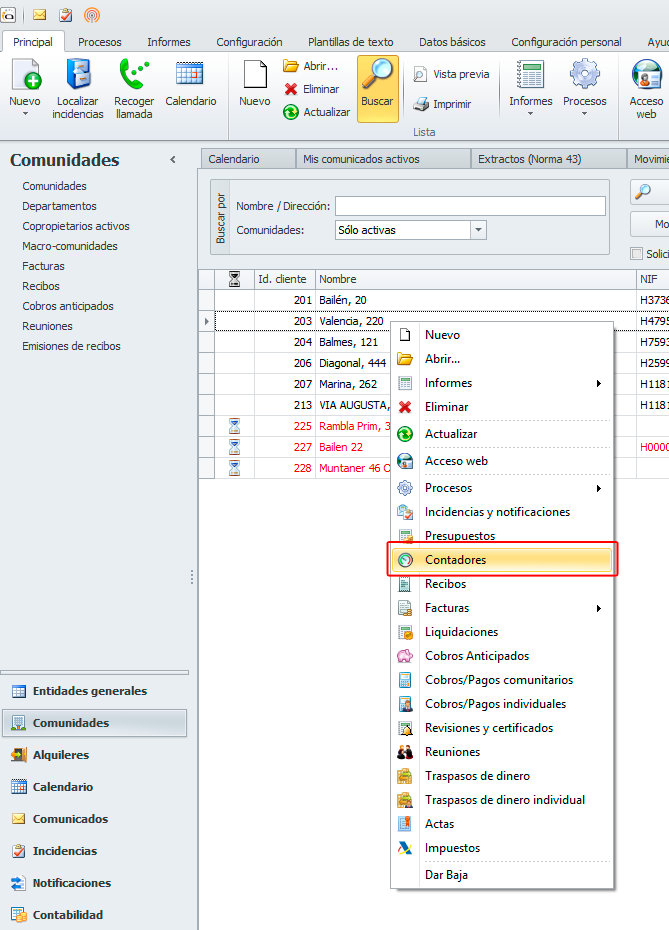This screenshot has height=930, width=669.
Task: Choose Revisiones y certificados entry
Action: tap(502, 728)
